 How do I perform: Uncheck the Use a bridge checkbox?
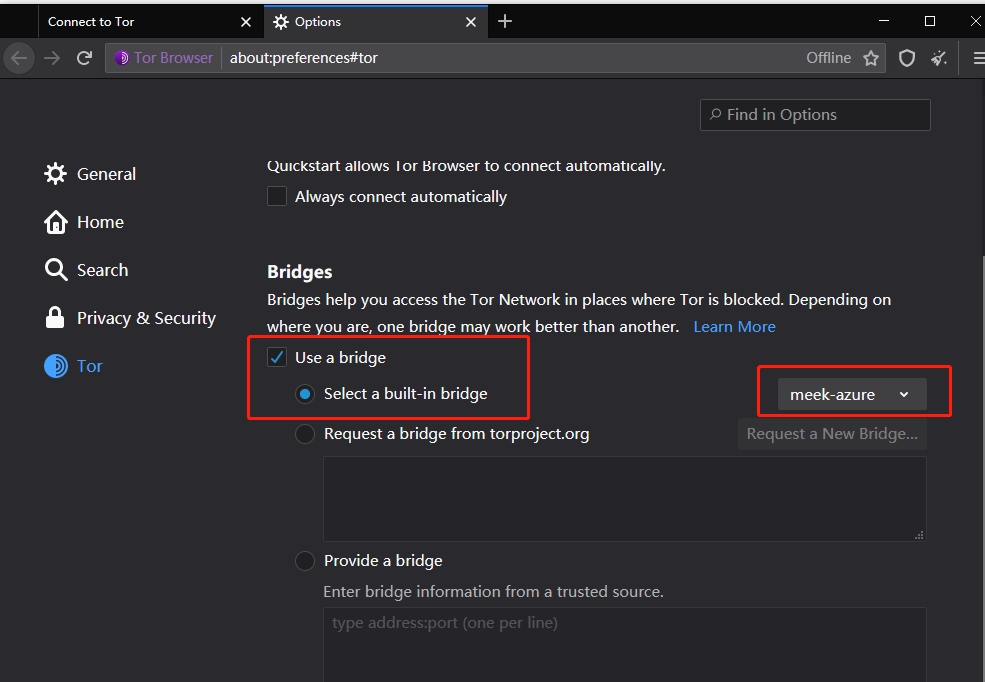pos(277,358)
